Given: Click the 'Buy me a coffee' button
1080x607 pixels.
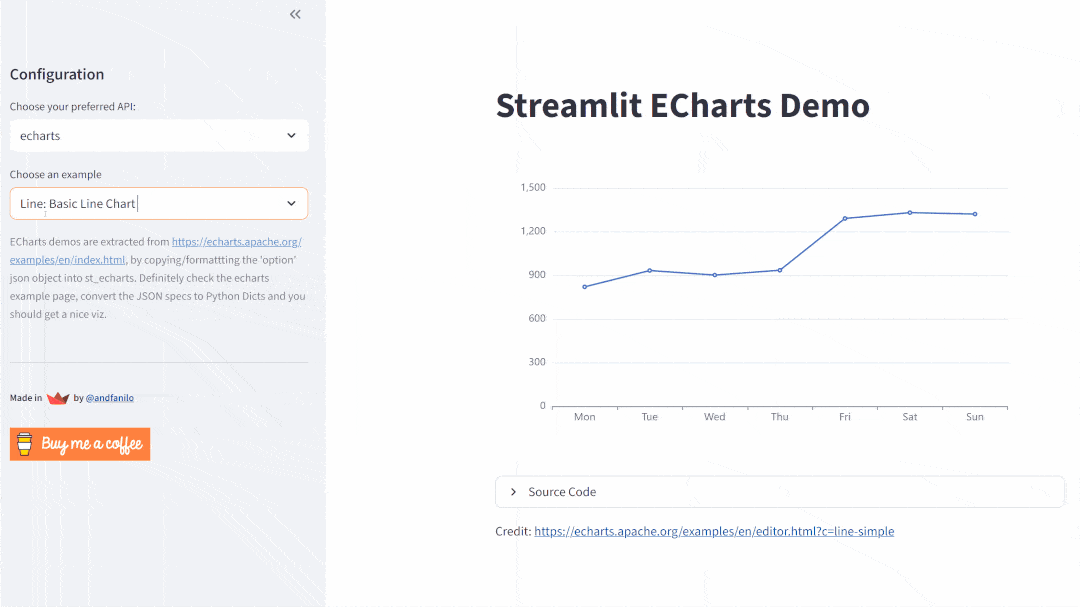Looking at the screenshot, I should point(80,444).
